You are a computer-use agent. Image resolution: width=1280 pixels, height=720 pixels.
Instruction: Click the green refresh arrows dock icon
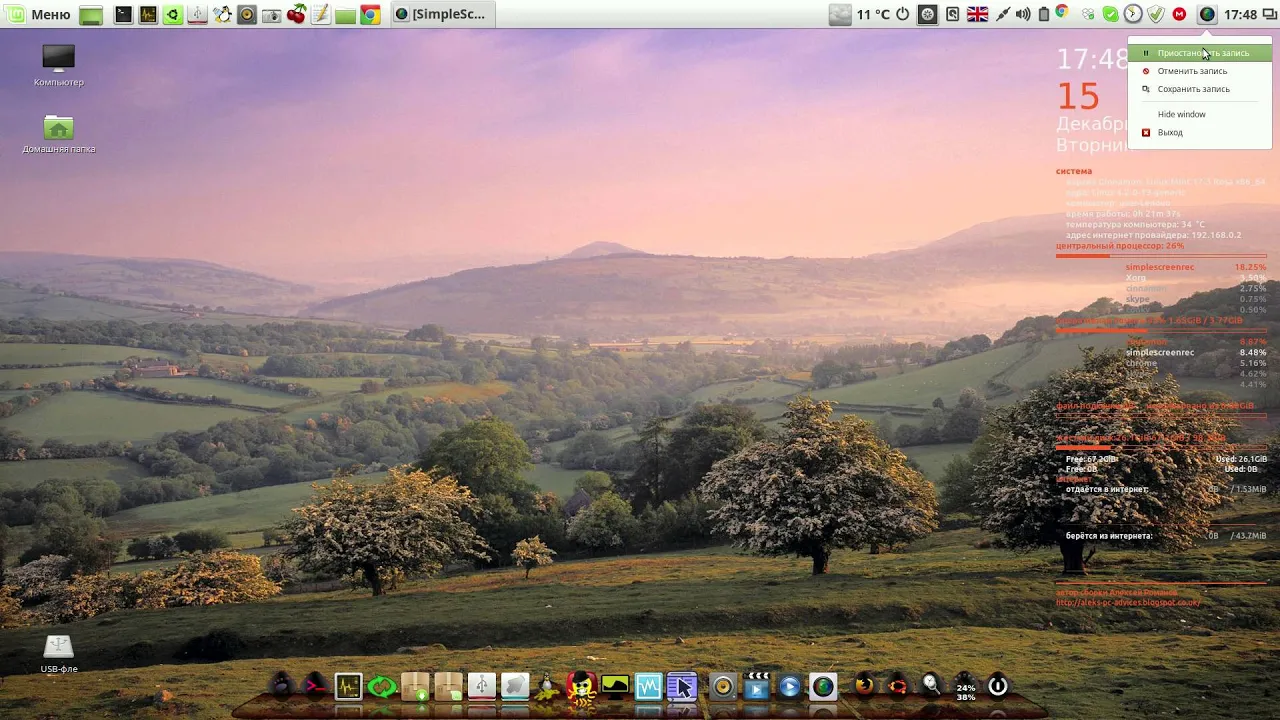pos(382,686)
